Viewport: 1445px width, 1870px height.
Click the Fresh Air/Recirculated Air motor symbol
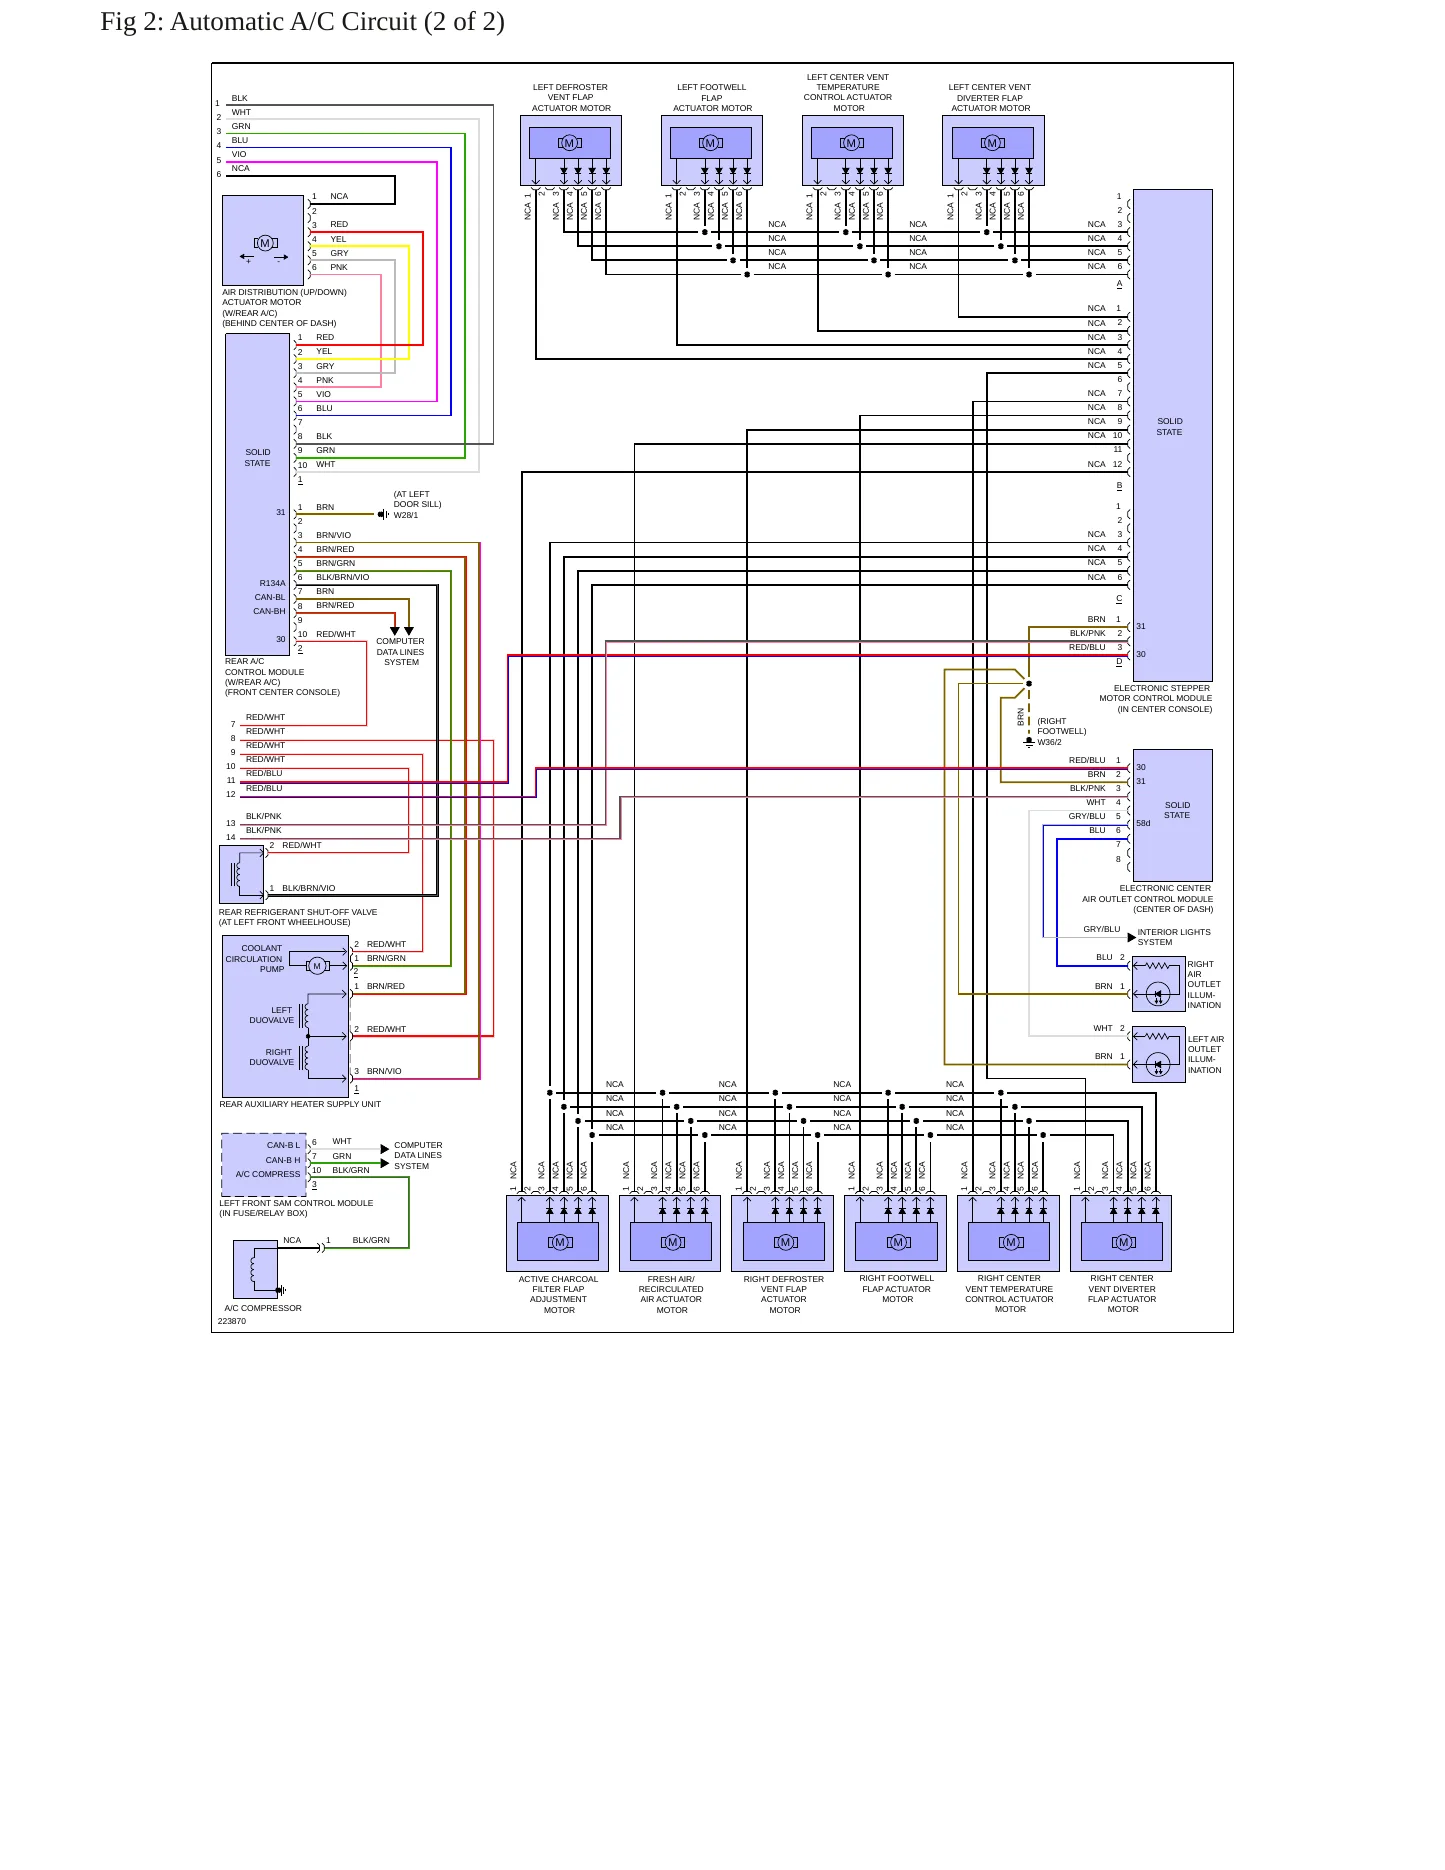point(673,1242)
